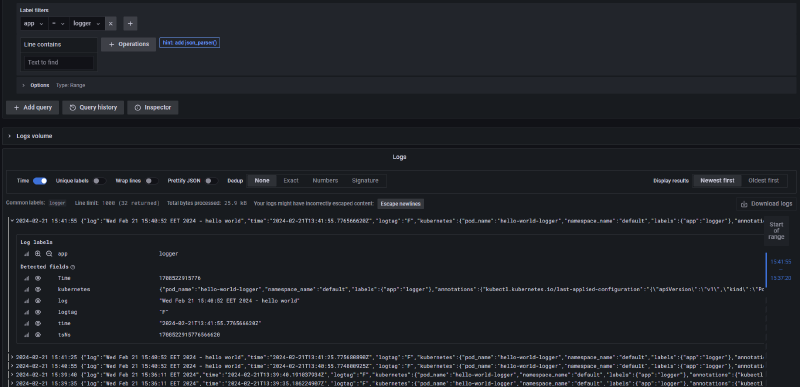Open the equals operator dropdown
800x387 pixels.
pos(58,23)
